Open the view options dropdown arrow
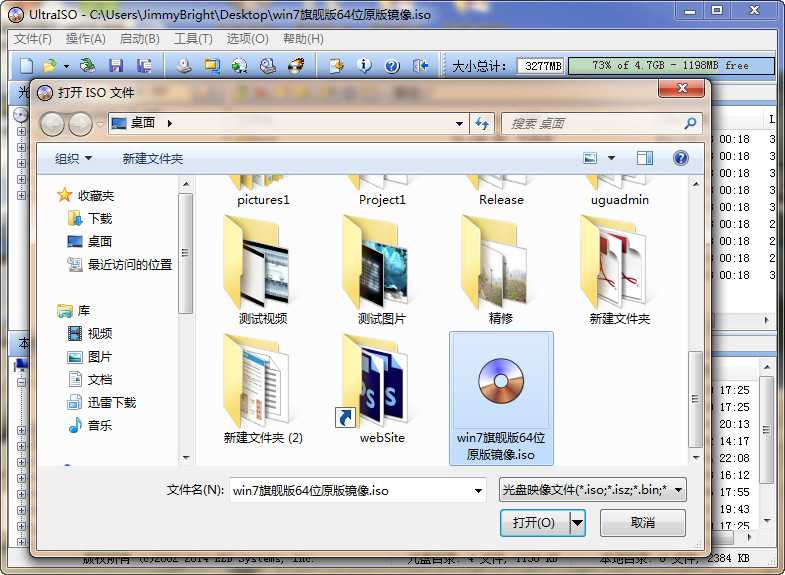Viewport: 785px width, 575px height. (x=611, y=159)
